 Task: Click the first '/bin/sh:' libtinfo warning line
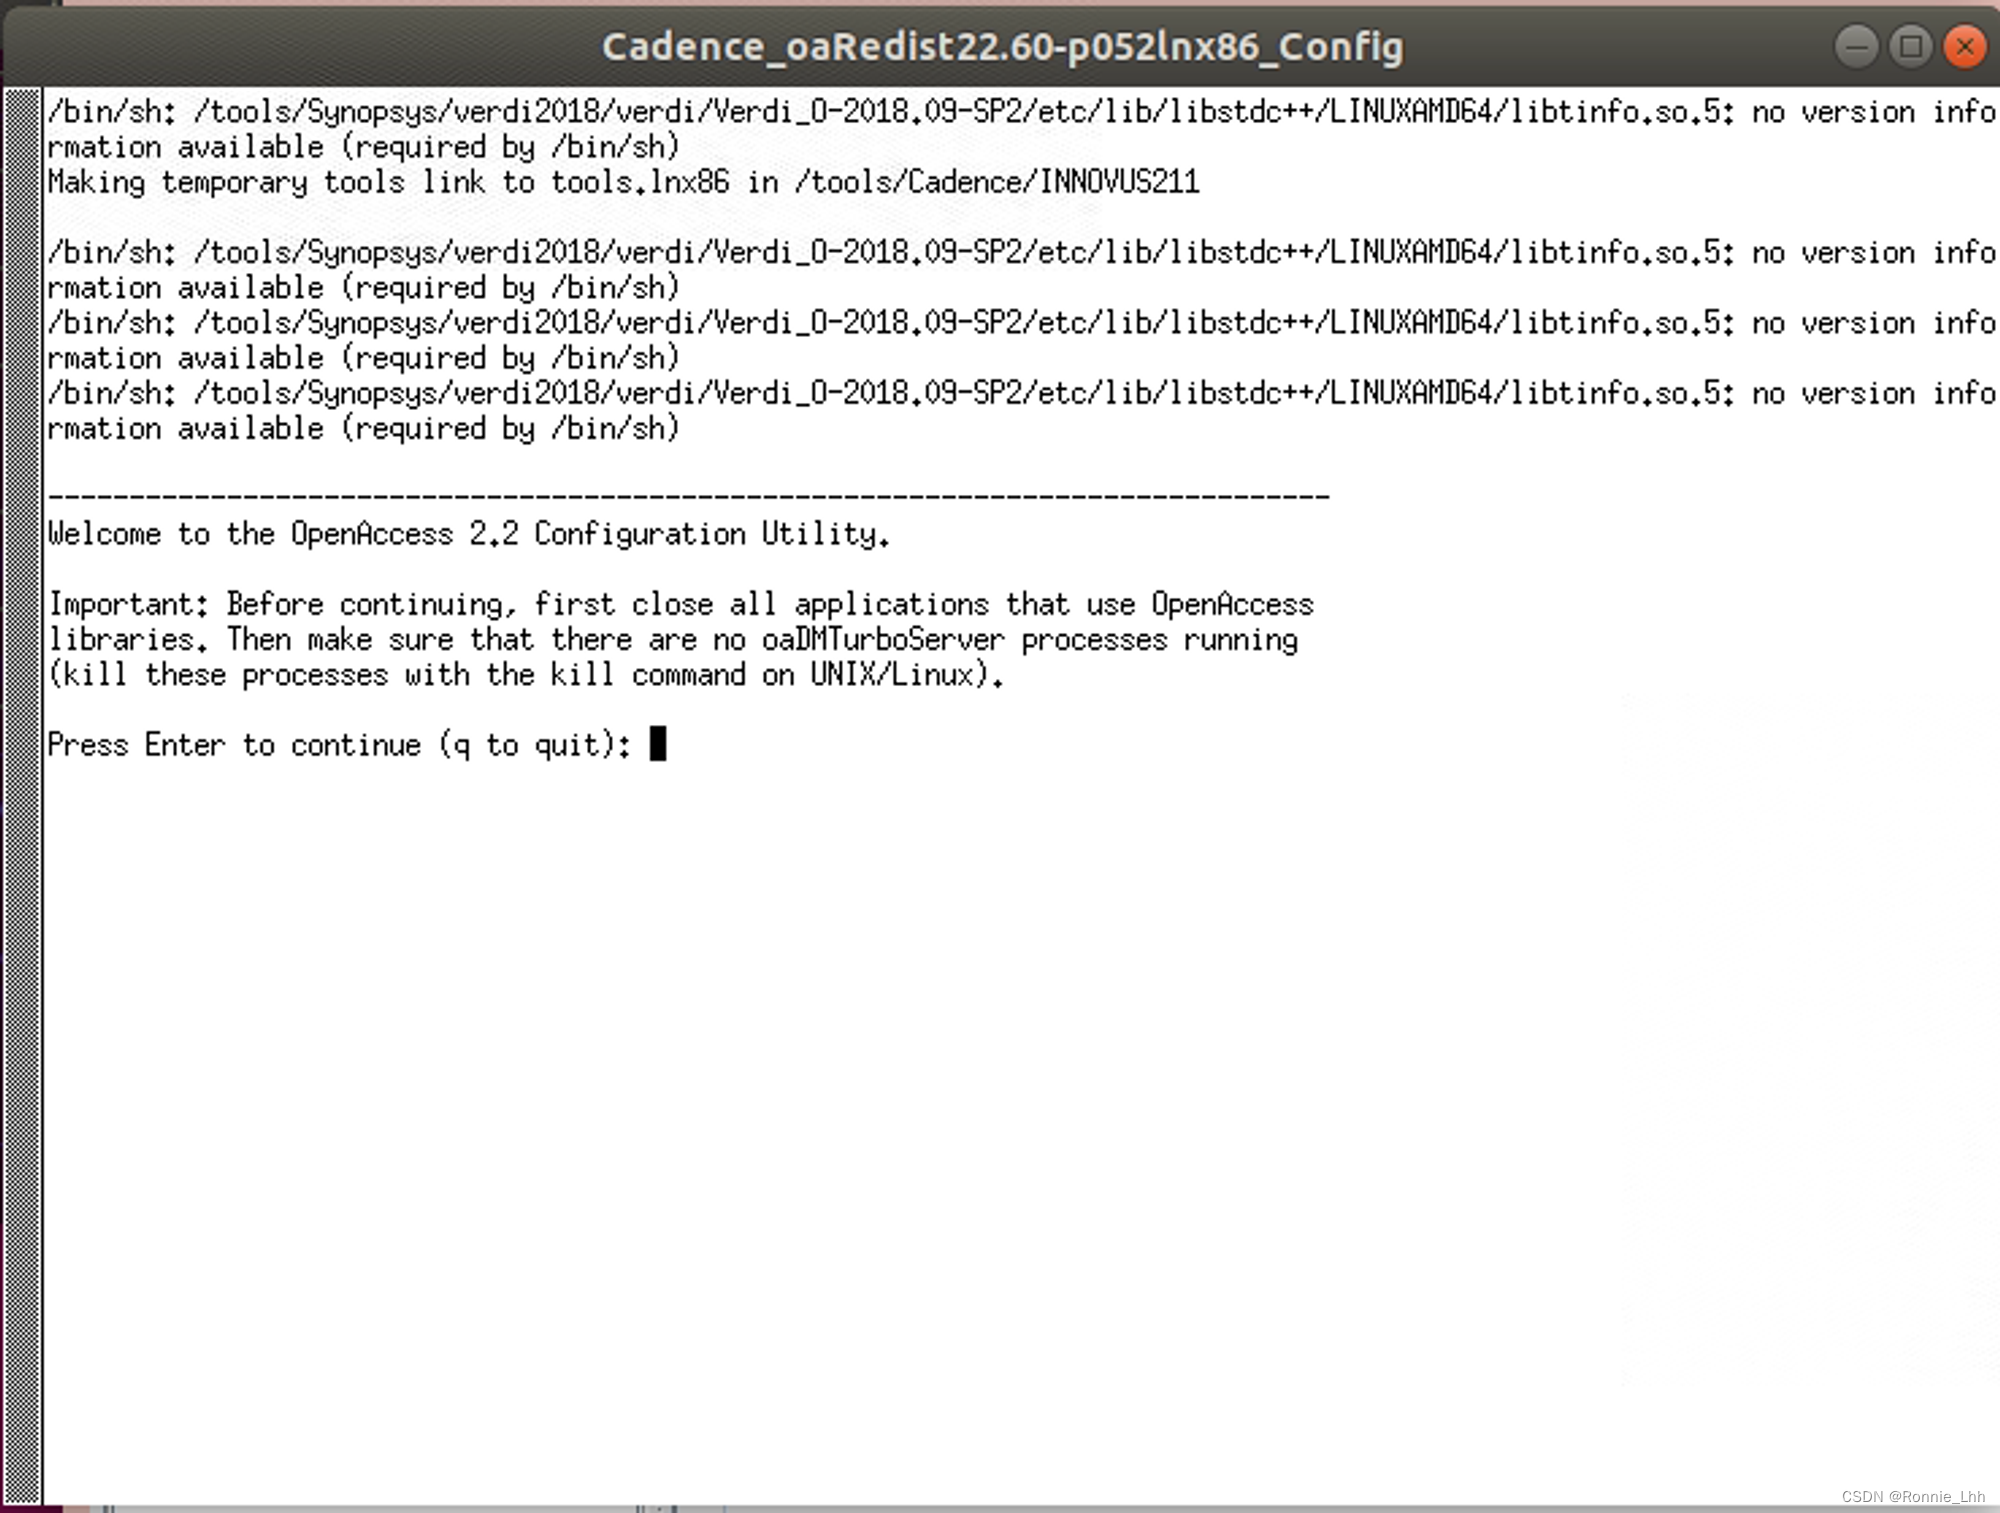[1022, 112]
